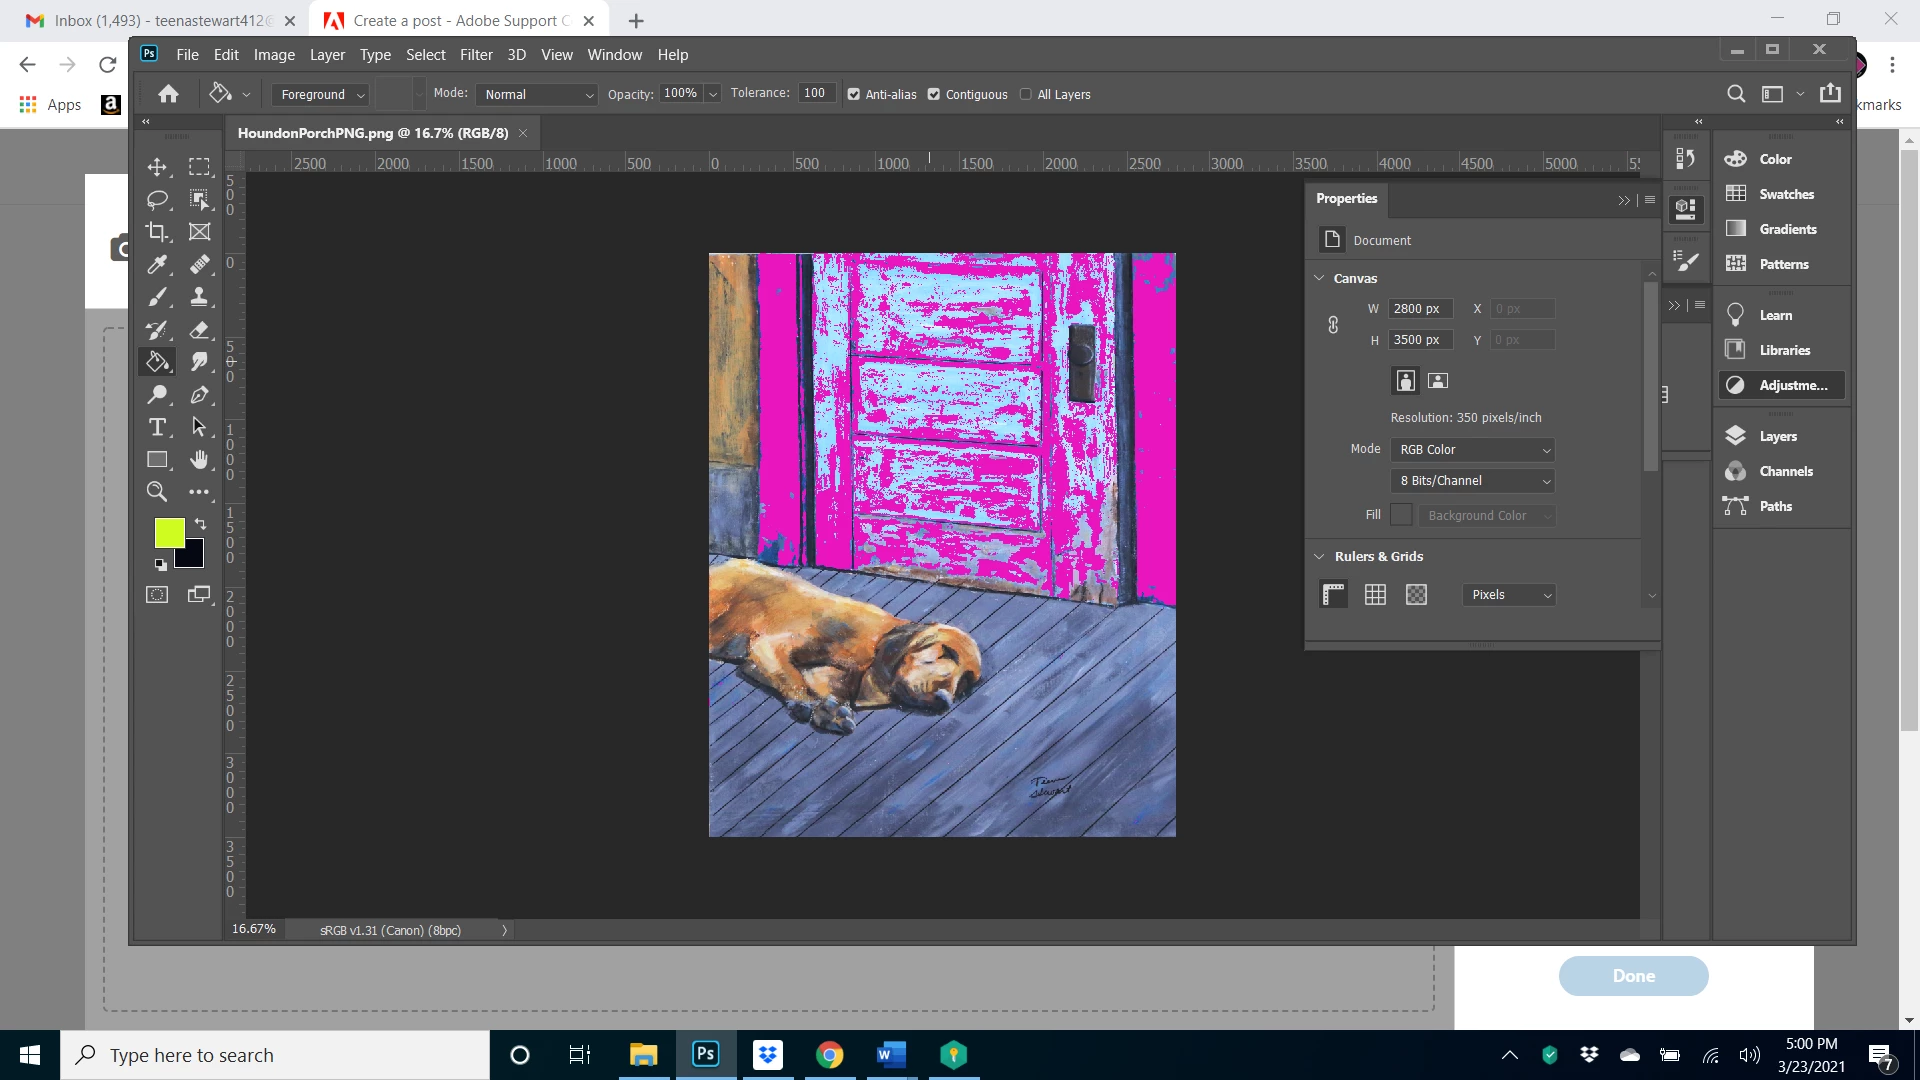Open the RGB Color mode dropdown
Screen dimensions: 1920x1080
click(x=1472, y=450)
